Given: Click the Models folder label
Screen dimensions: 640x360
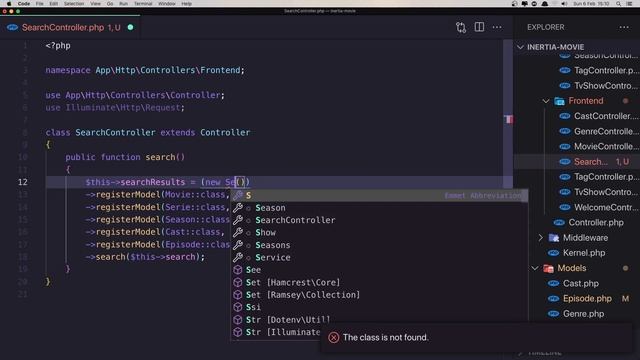Looking at the screenshot, I should 572,268.
